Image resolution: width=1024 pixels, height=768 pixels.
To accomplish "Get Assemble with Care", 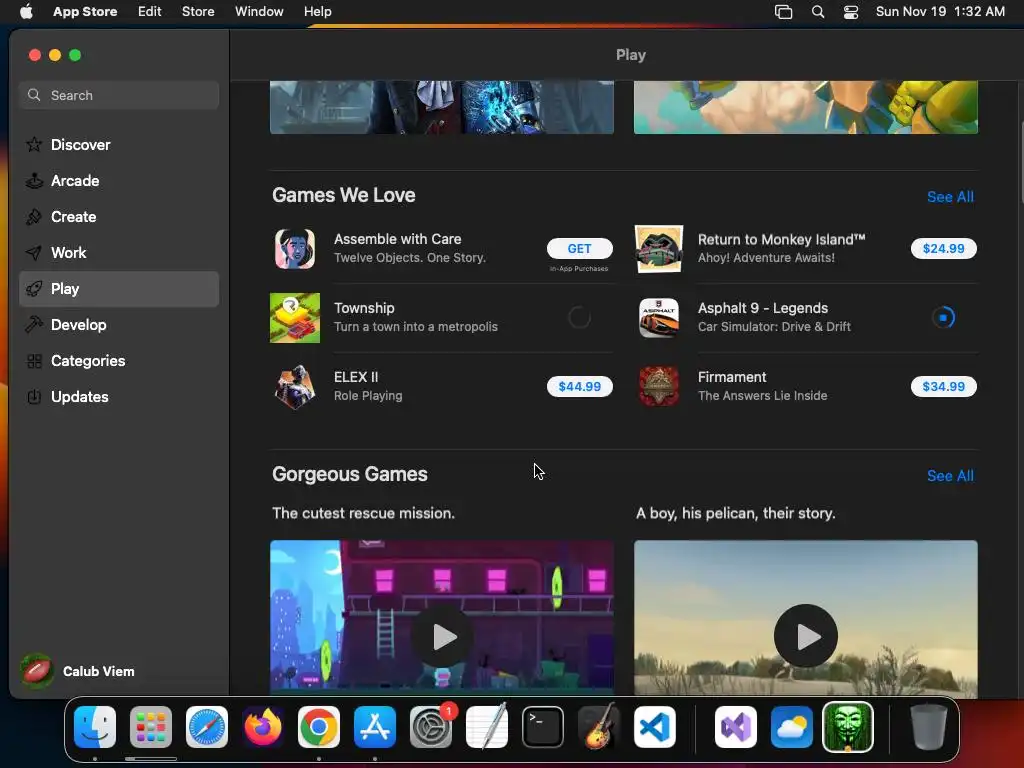I will coord(579,249).
